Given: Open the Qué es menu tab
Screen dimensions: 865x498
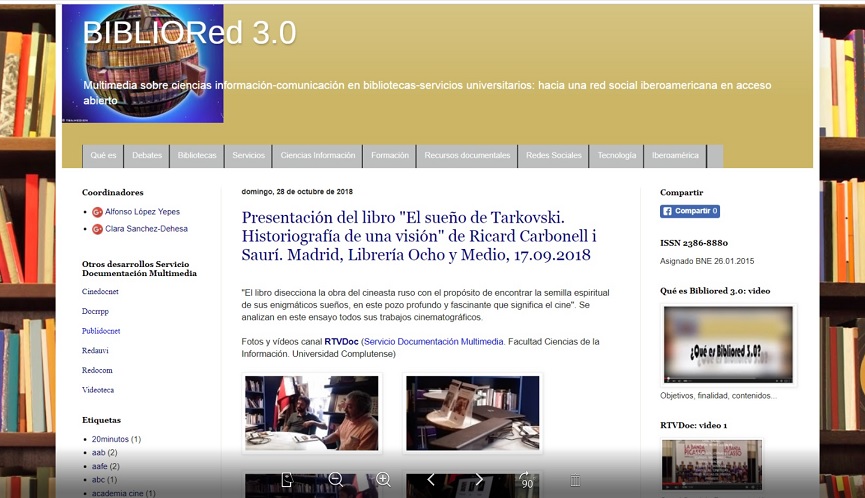Looking at the screenshot, I should click(103, 156).
